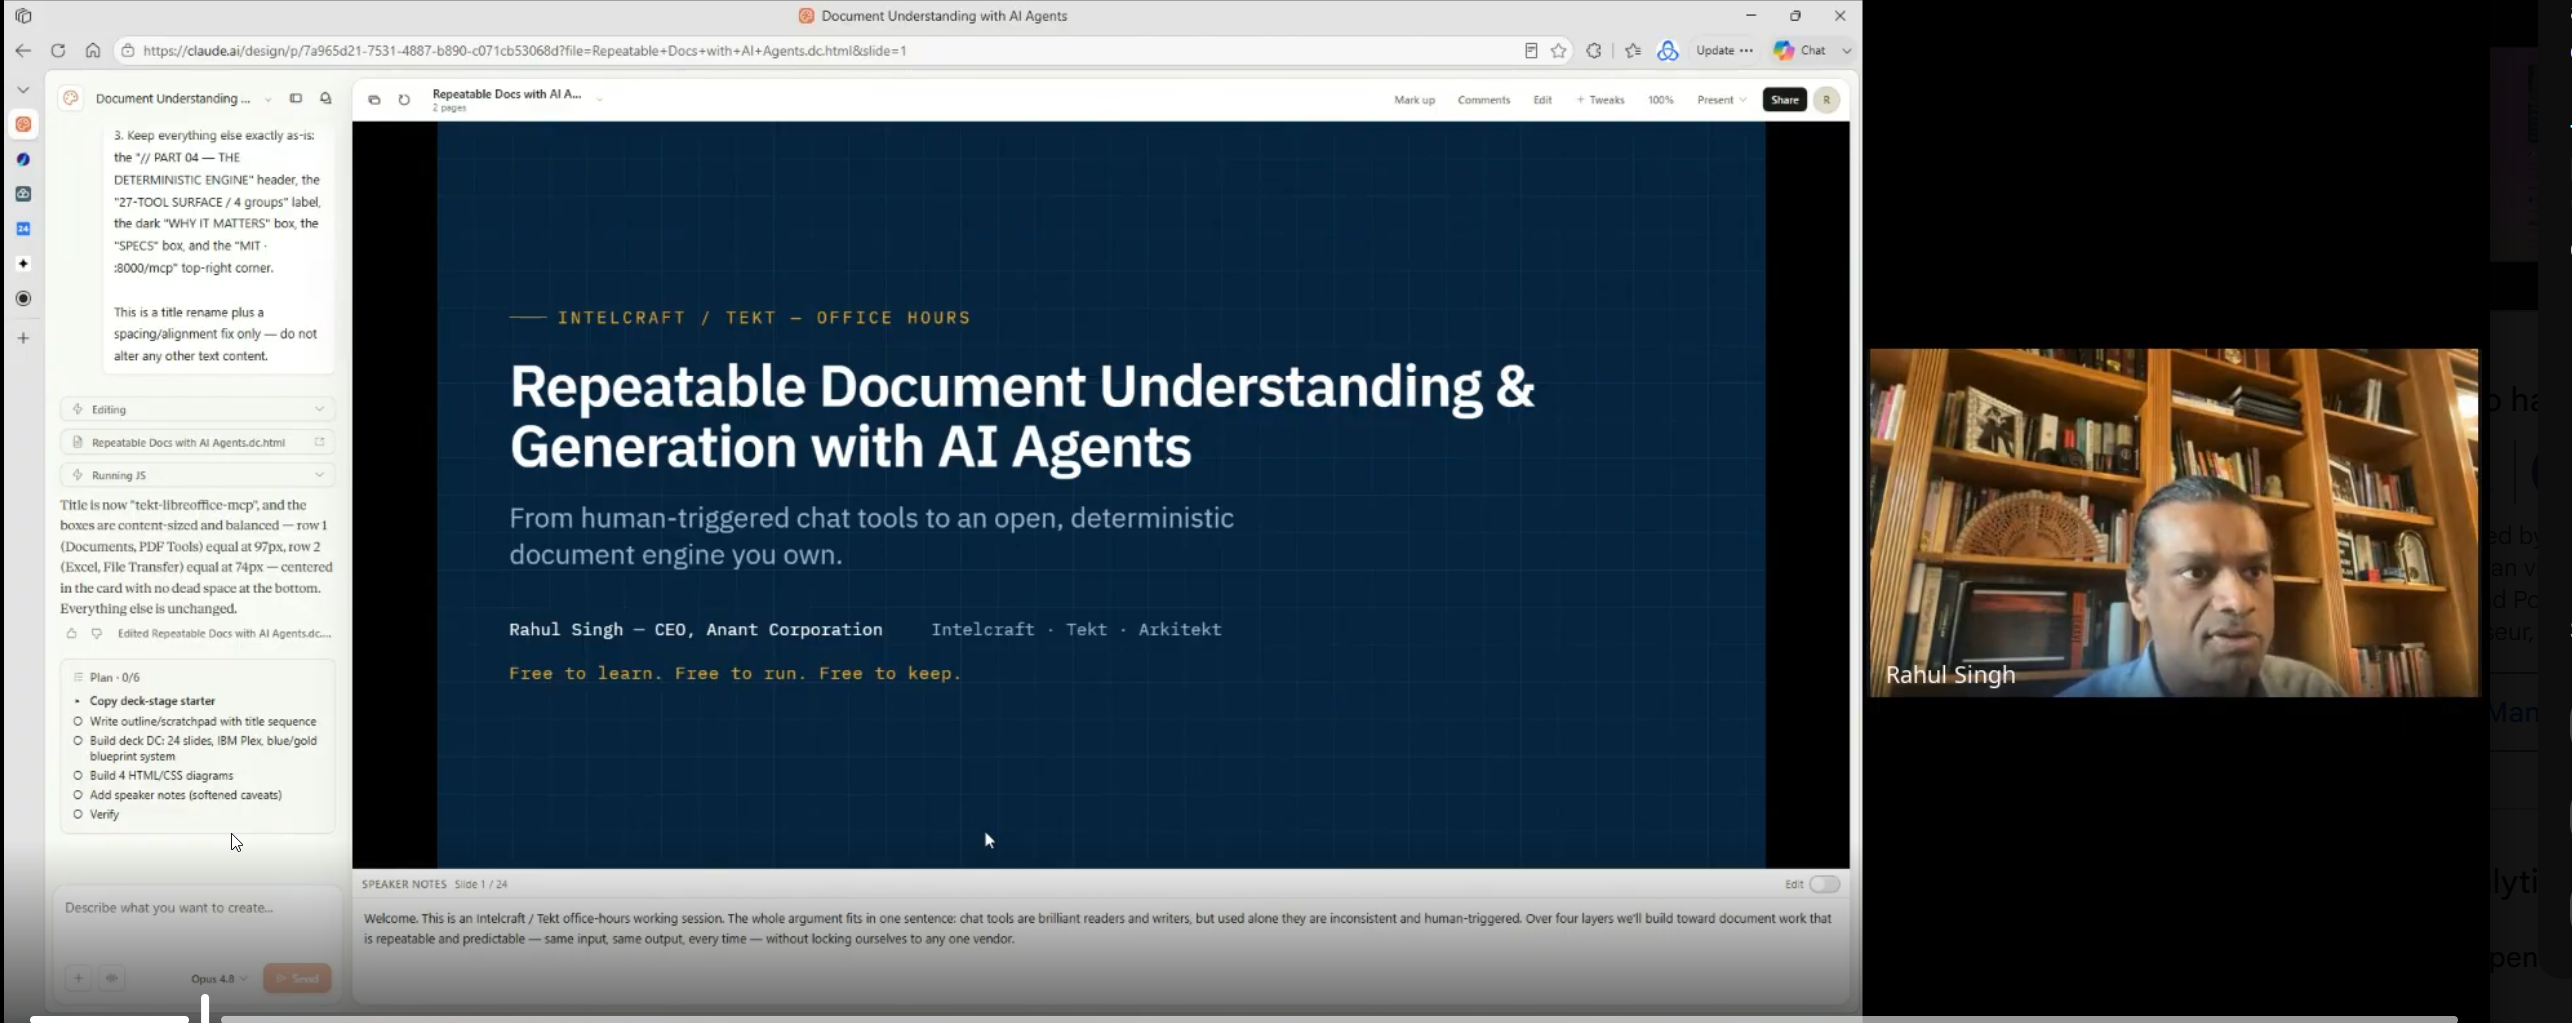The image size is (2572, 1023).
Task: Open the file in new window icon
Action: tap(320, 442)
